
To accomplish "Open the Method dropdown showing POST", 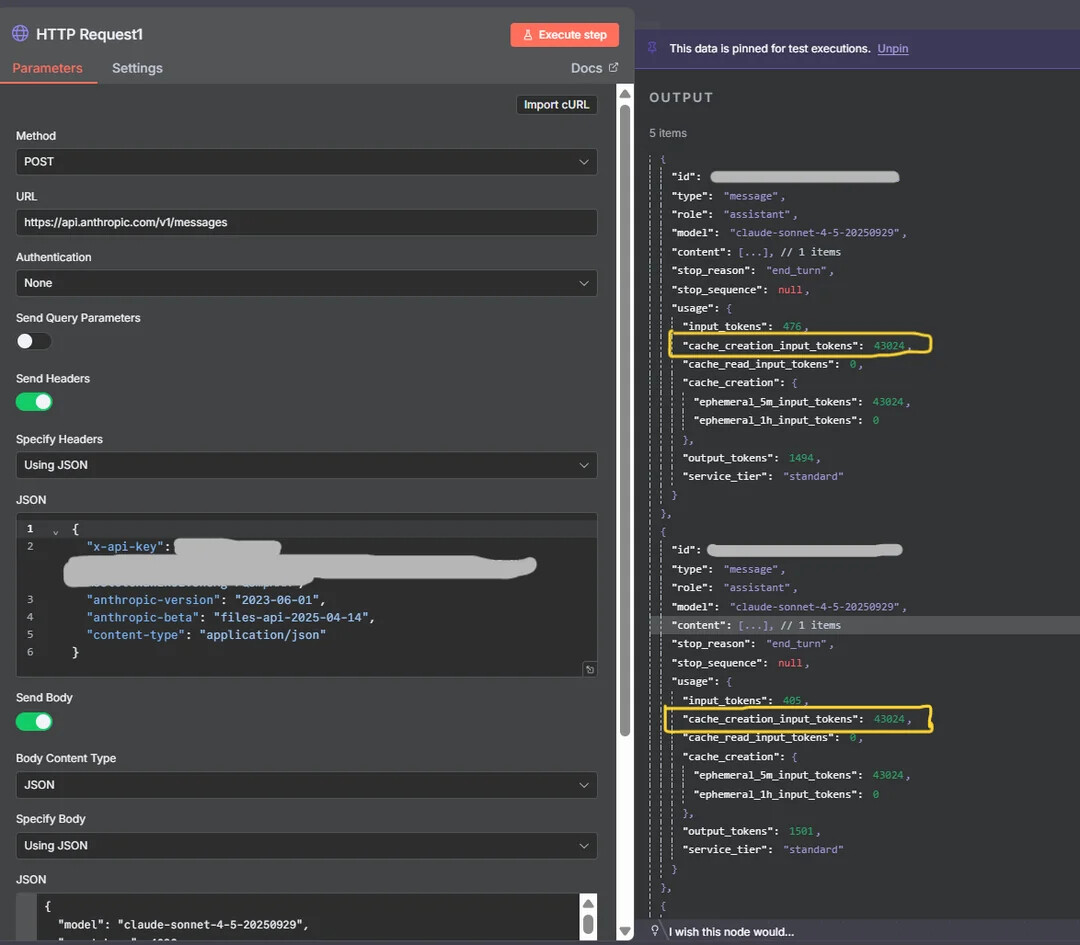I will click(x=306, y=162).
